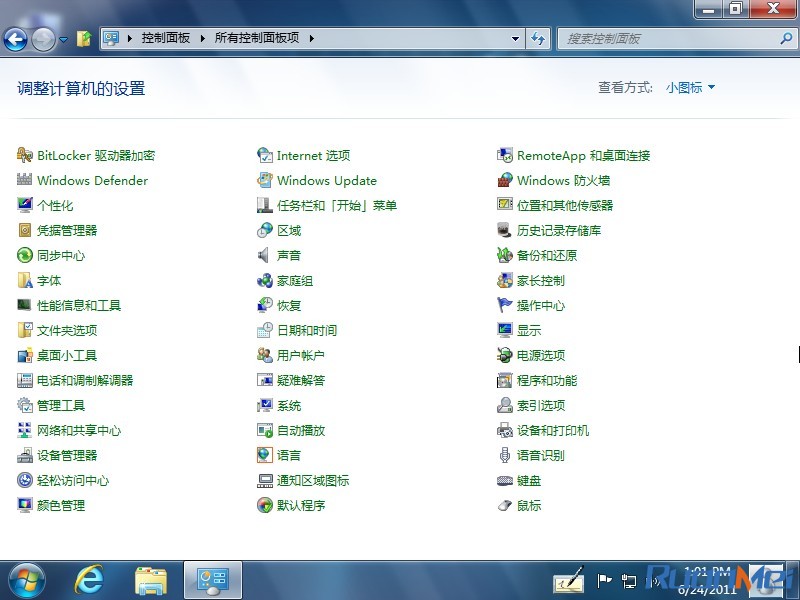Viewport: 800px width, 600px height.
Task: Open the 管理工具 icon
Action: (x=24, y=405)
